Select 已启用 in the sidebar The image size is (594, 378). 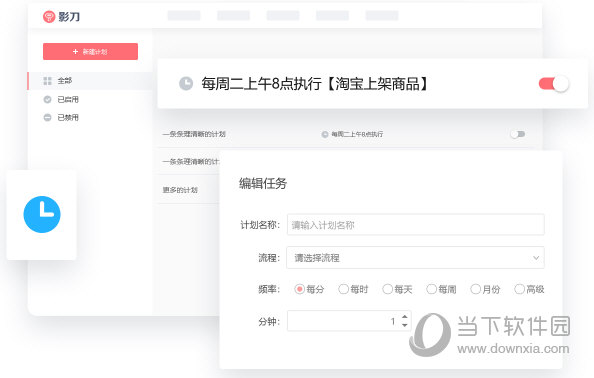pos(68,99)
